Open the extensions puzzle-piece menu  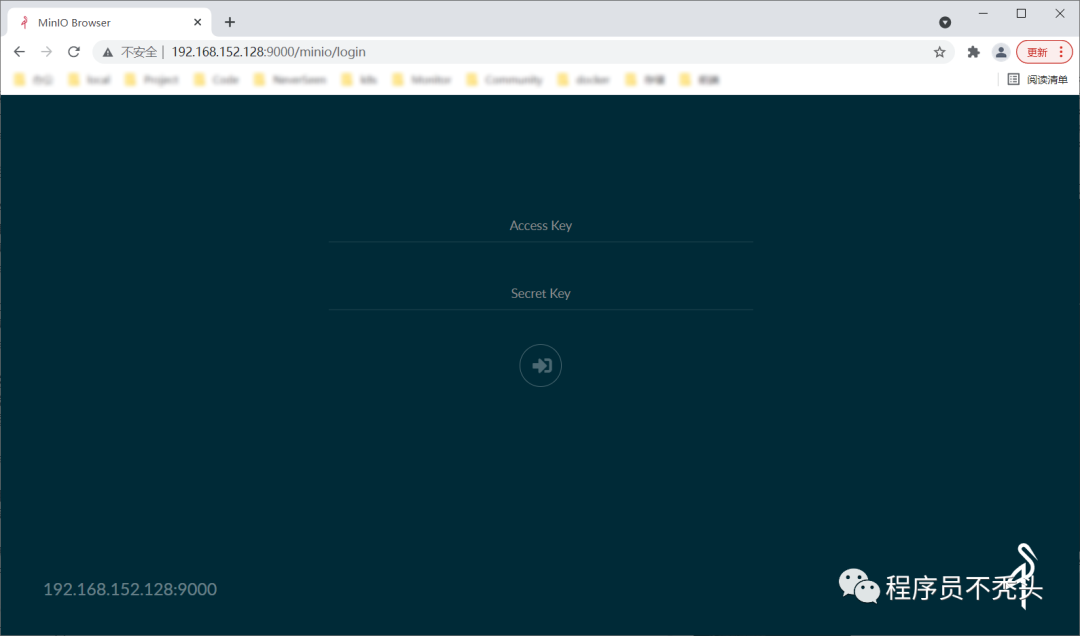point(973,52)
